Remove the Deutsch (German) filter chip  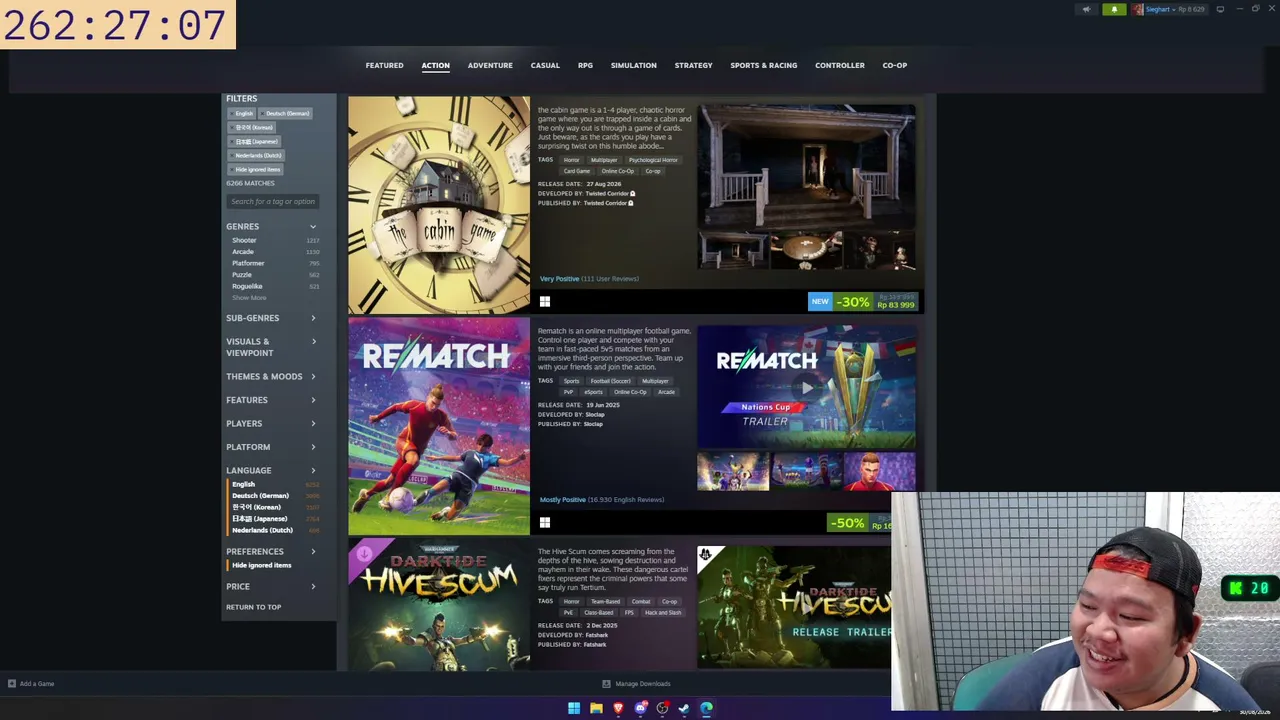pos(287,114)
